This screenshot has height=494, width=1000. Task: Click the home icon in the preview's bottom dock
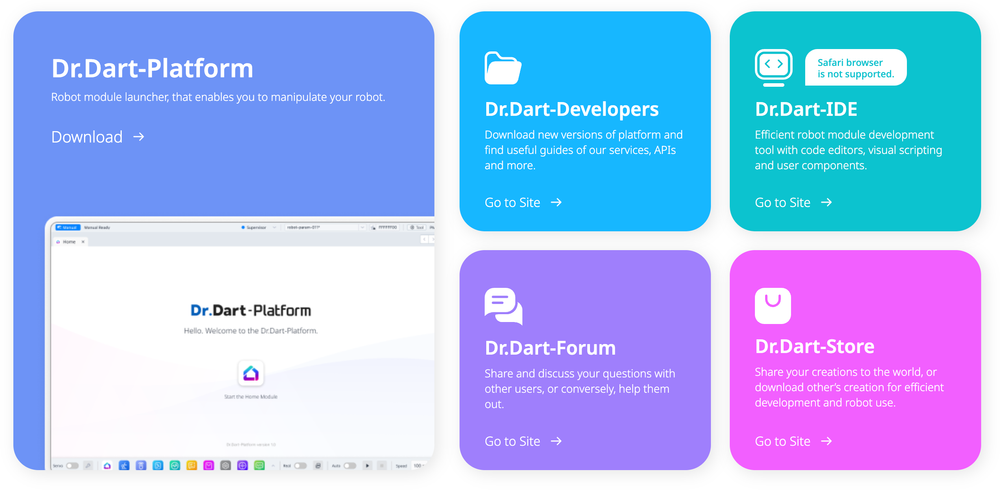pos(107,465)
